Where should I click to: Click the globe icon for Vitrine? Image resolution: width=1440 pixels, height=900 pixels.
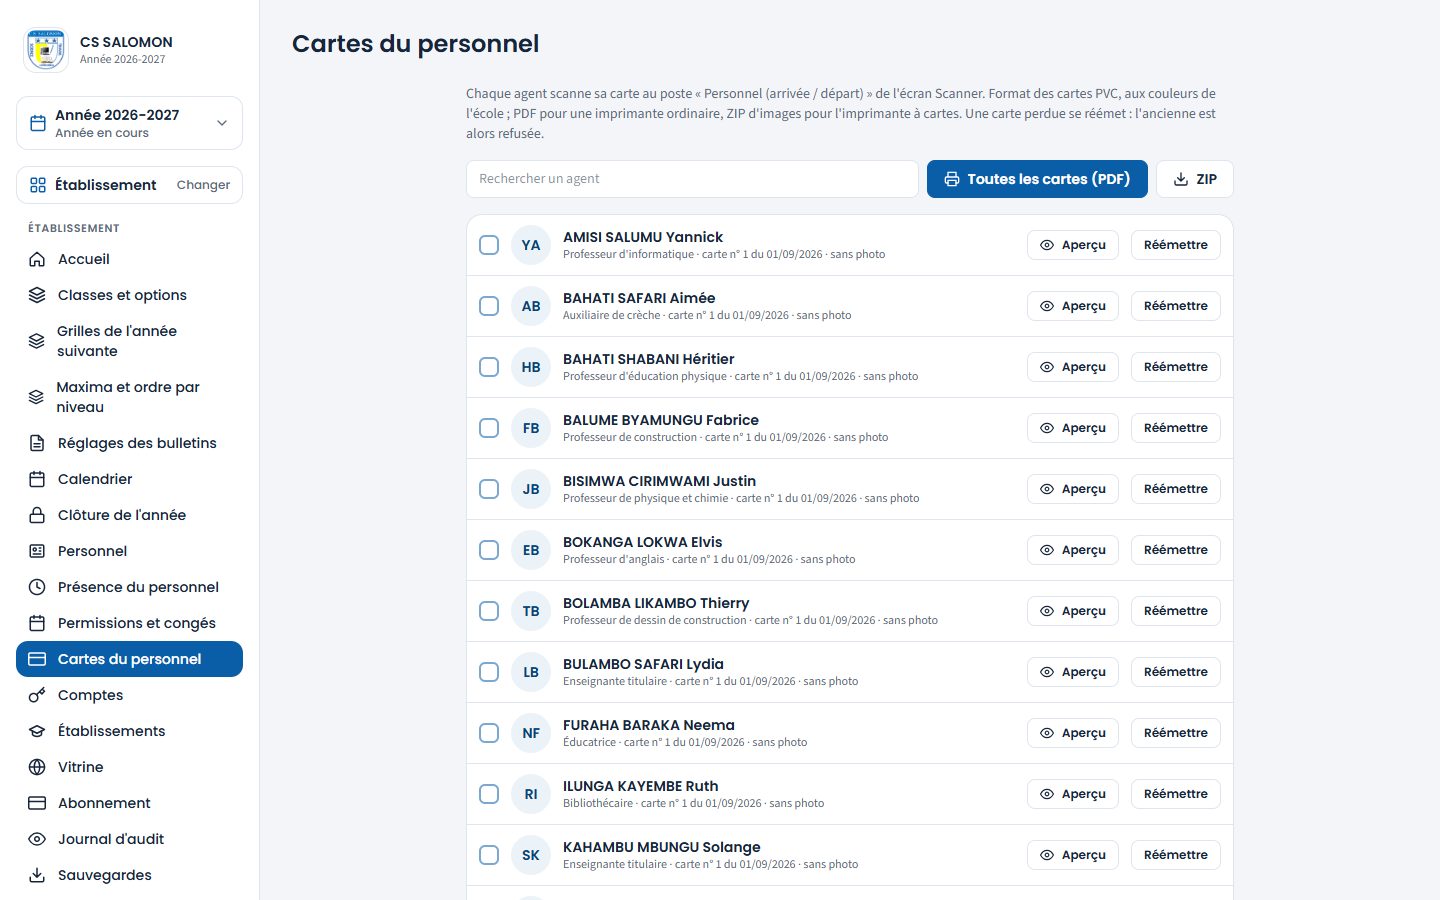37,767
